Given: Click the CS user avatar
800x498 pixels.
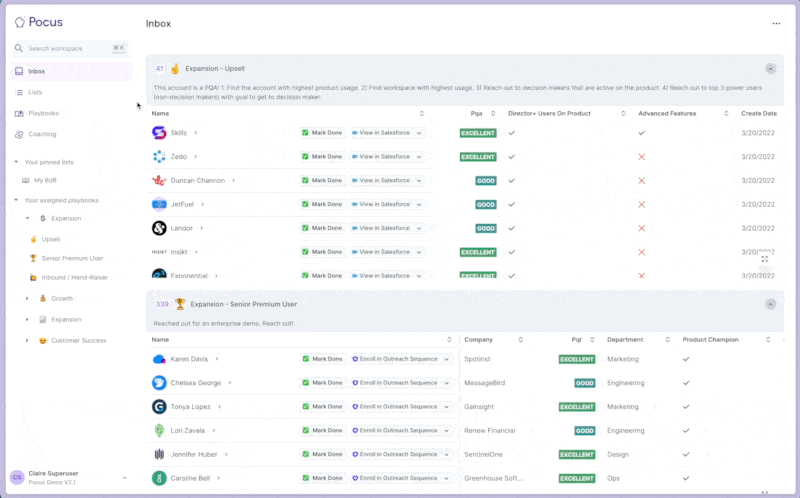Looking at the screenshot, I should 17,477.
